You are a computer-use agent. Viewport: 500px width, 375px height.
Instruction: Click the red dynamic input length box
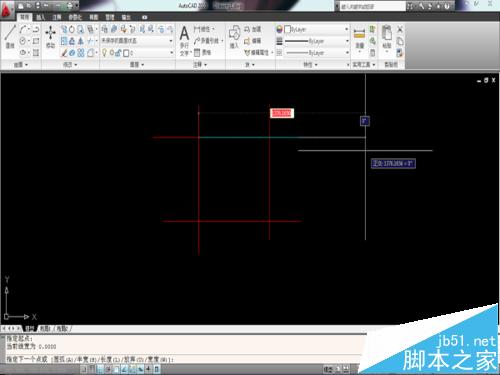coord(282,113)
